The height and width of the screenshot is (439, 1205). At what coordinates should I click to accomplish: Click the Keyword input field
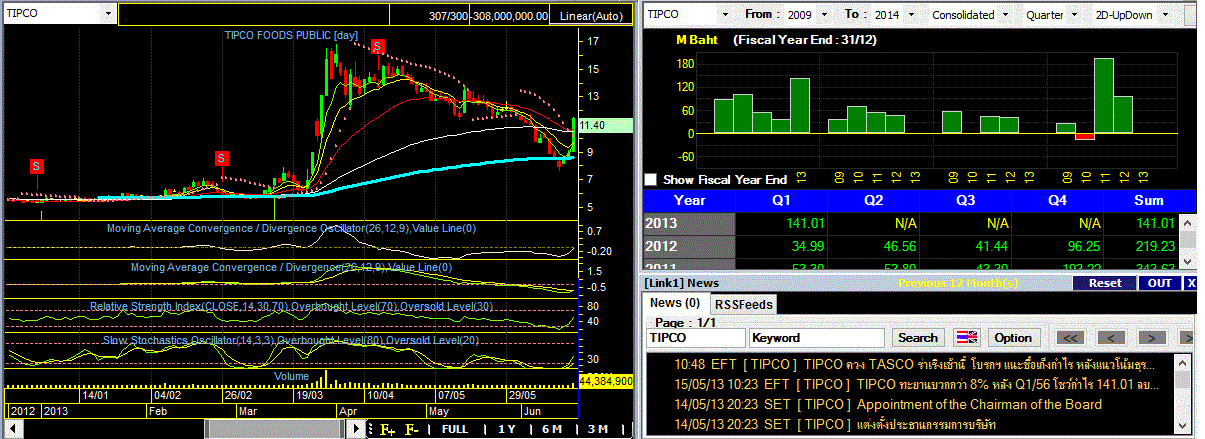click(x=817, y=338)
